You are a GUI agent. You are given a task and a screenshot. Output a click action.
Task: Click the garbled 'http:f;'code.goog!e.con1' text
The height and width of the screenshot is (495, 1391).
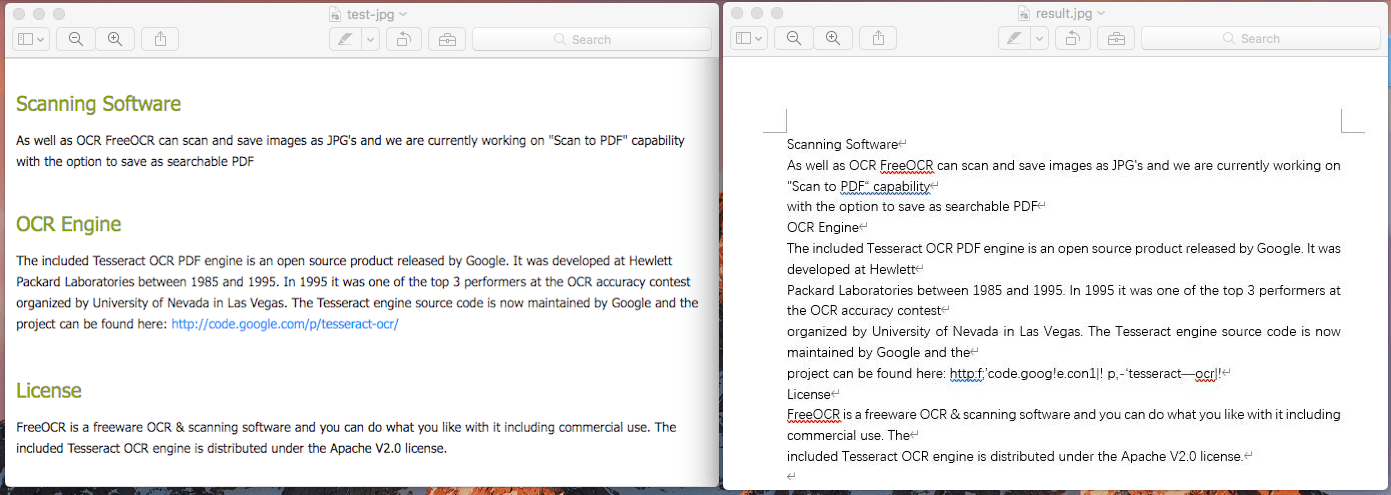(1025, 373)
